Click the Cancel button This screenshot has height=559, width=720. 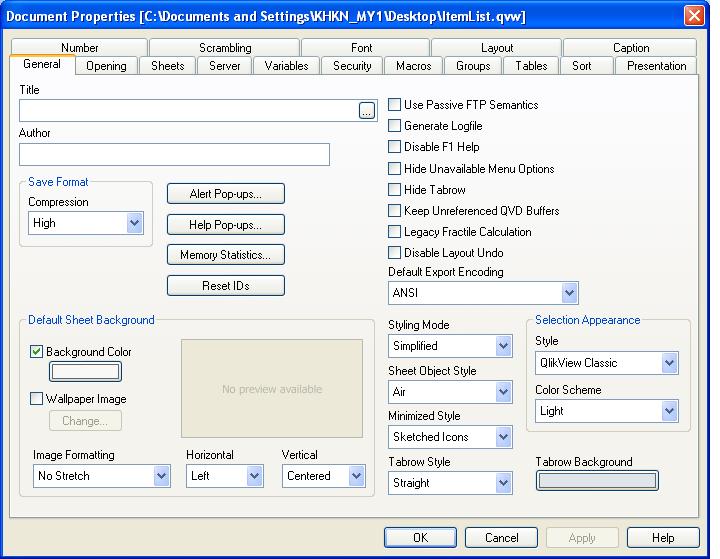pyautogui.click(x=501, y=537)
